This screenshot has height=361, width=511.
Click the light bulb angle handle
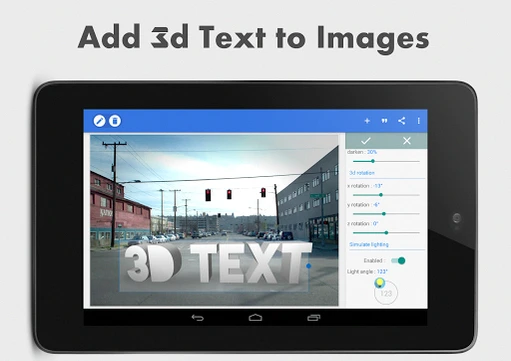[x=379, y=283]
